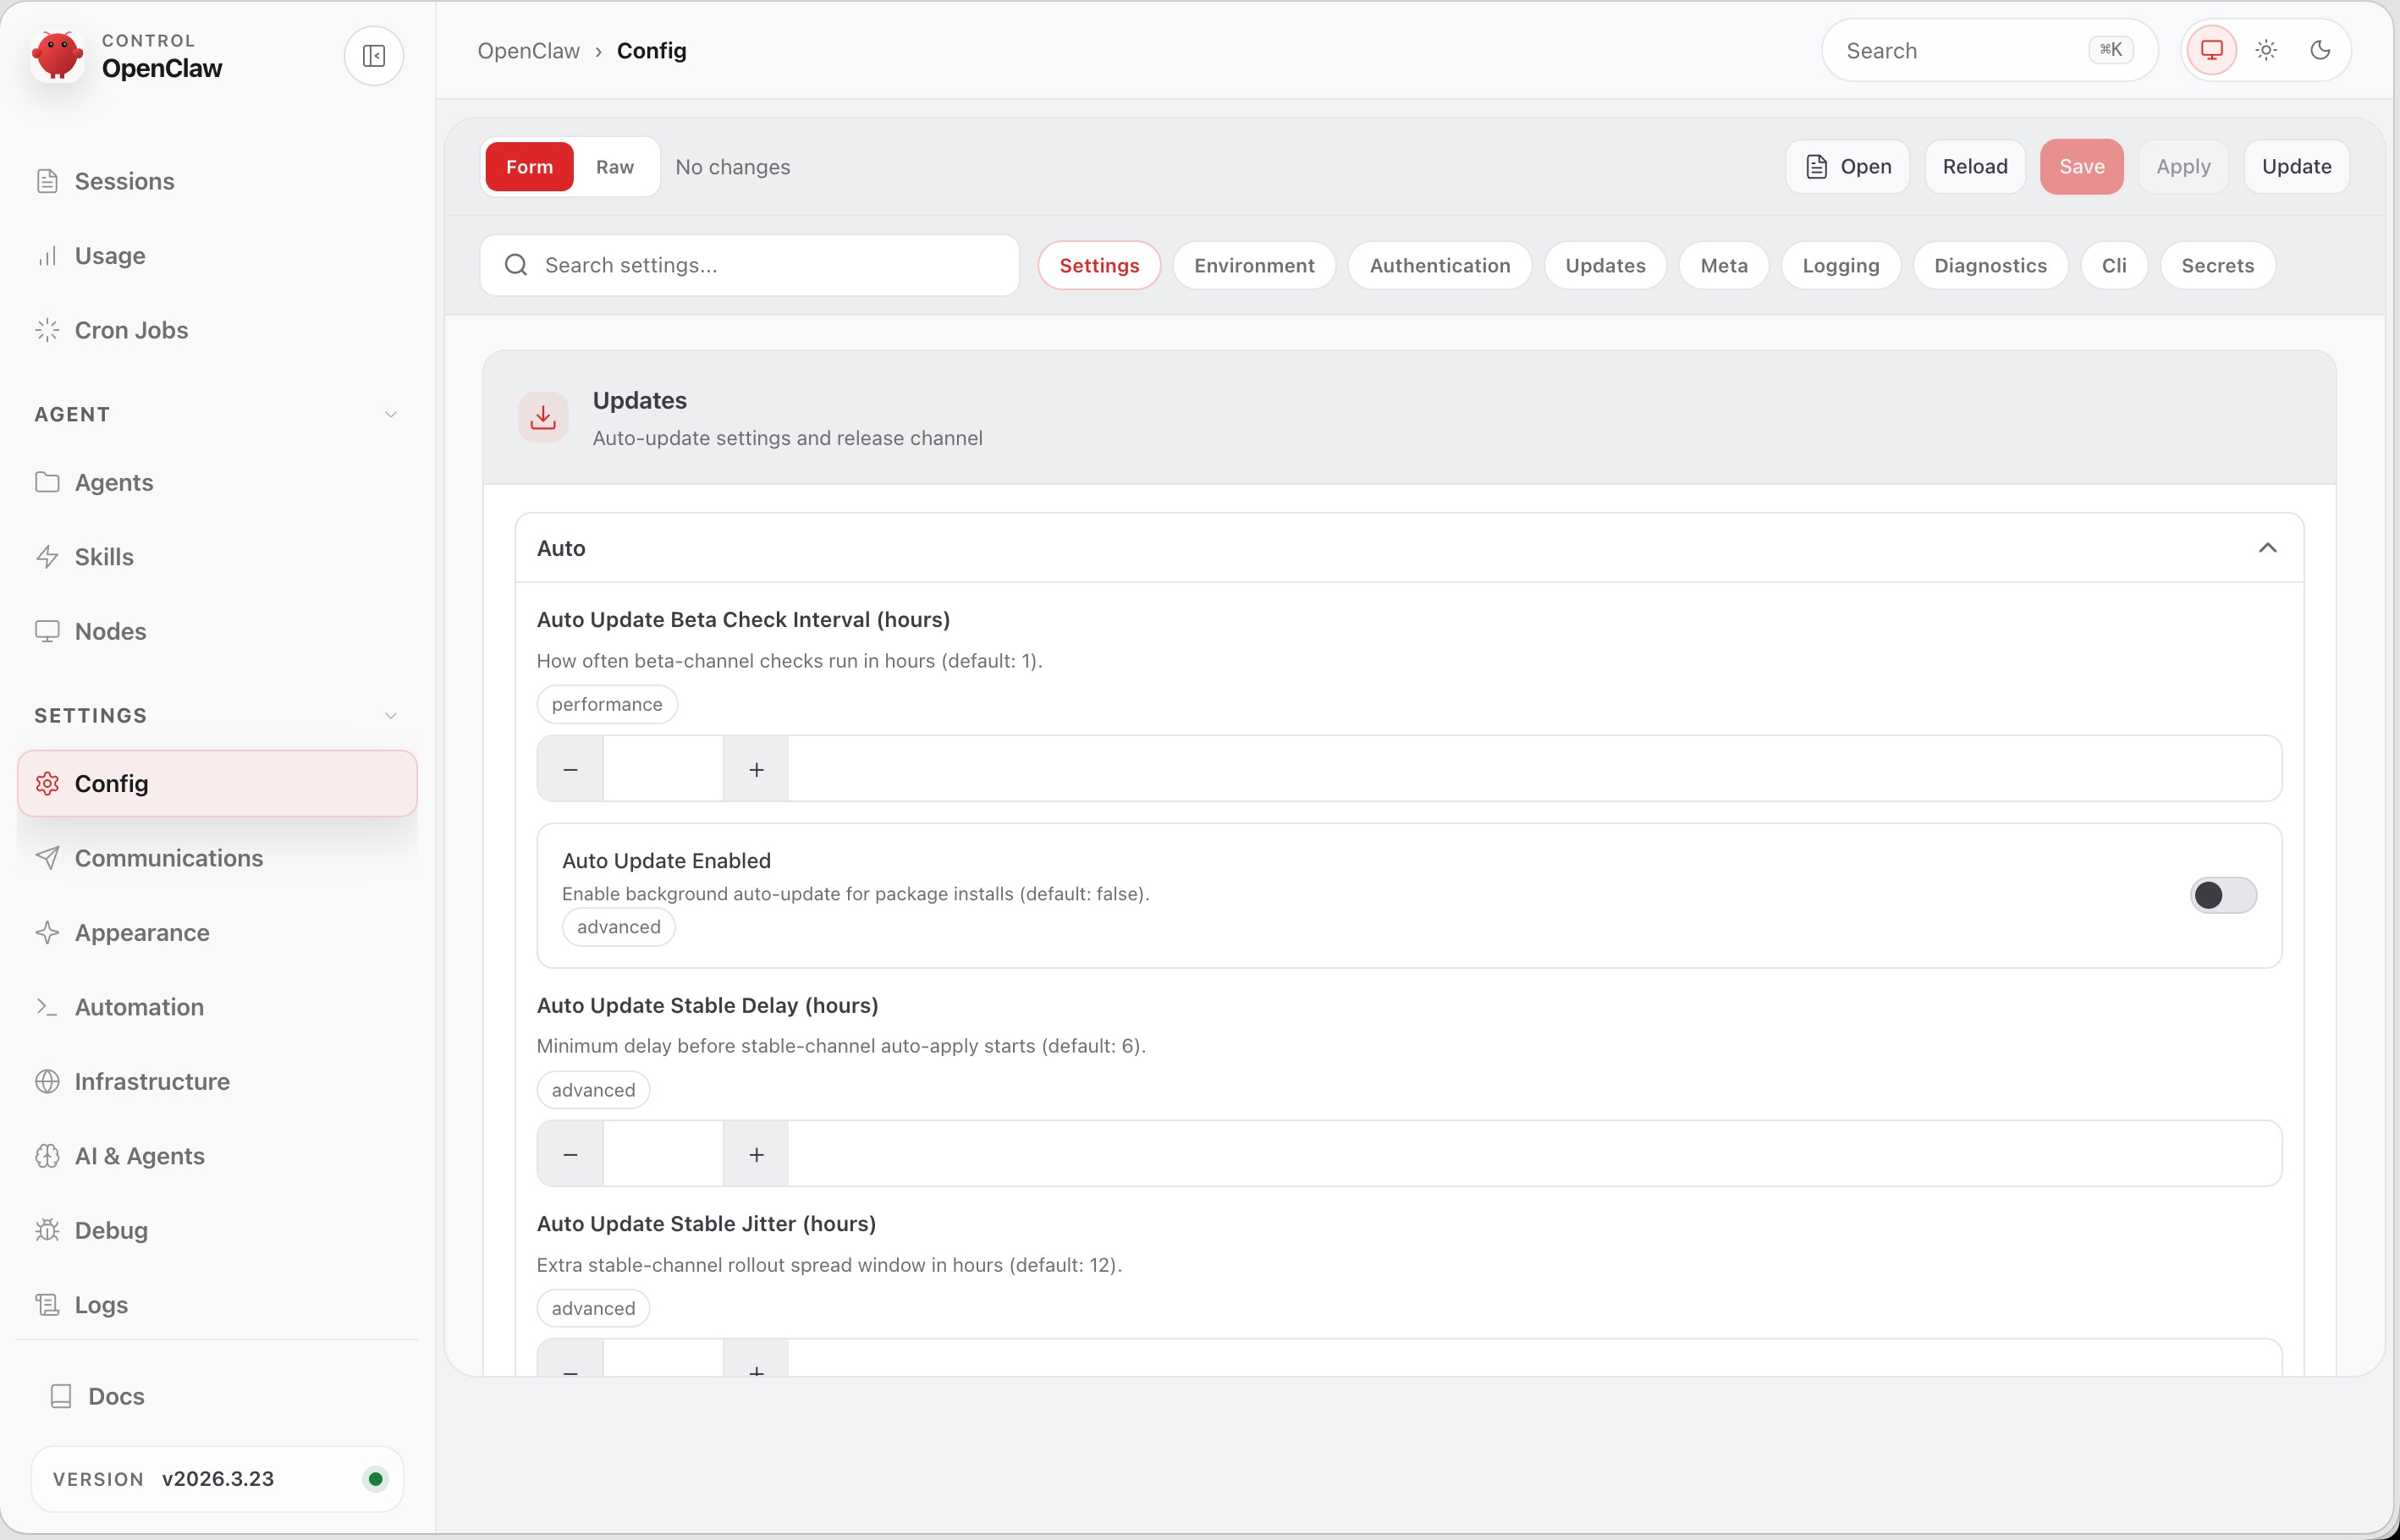Image resolution: width=2400 pixels, height=1540 pixels.
Task: Click the performance tag chip
Action: (607, 704)
